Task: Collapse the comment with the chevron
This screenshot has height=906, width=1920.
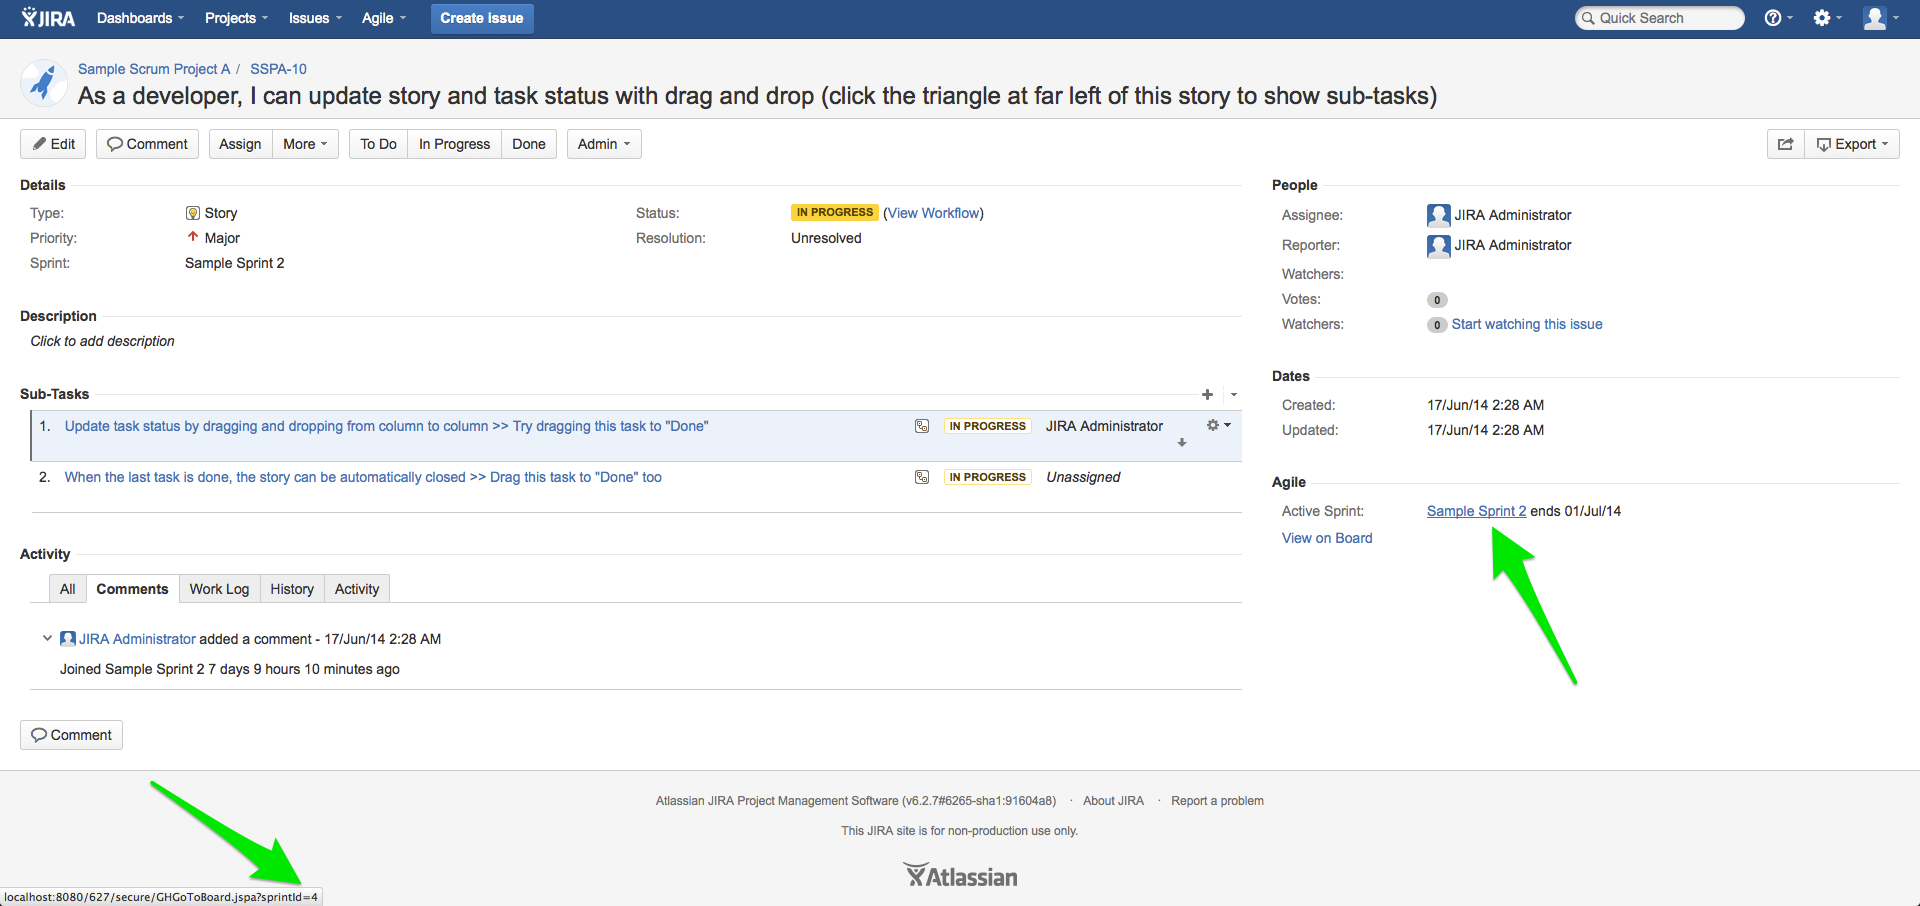Action: point(47,638)
